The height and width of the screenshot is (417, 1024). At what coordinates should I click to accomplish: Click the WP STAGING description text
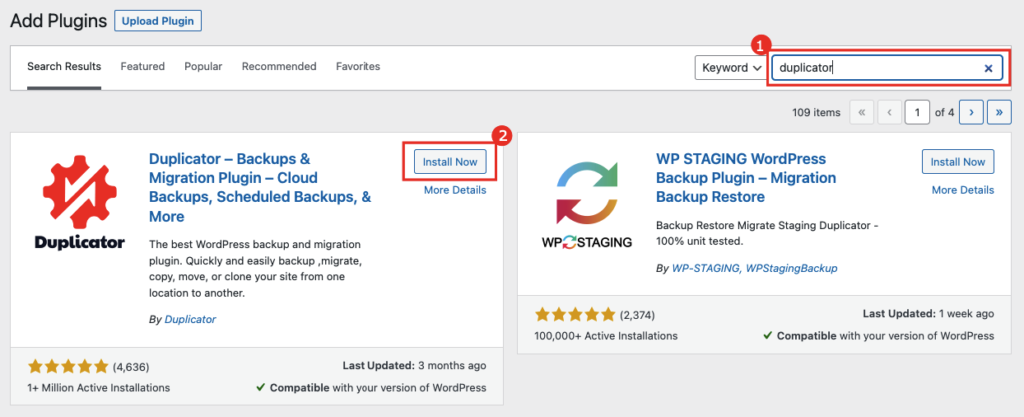coord(767,233)
